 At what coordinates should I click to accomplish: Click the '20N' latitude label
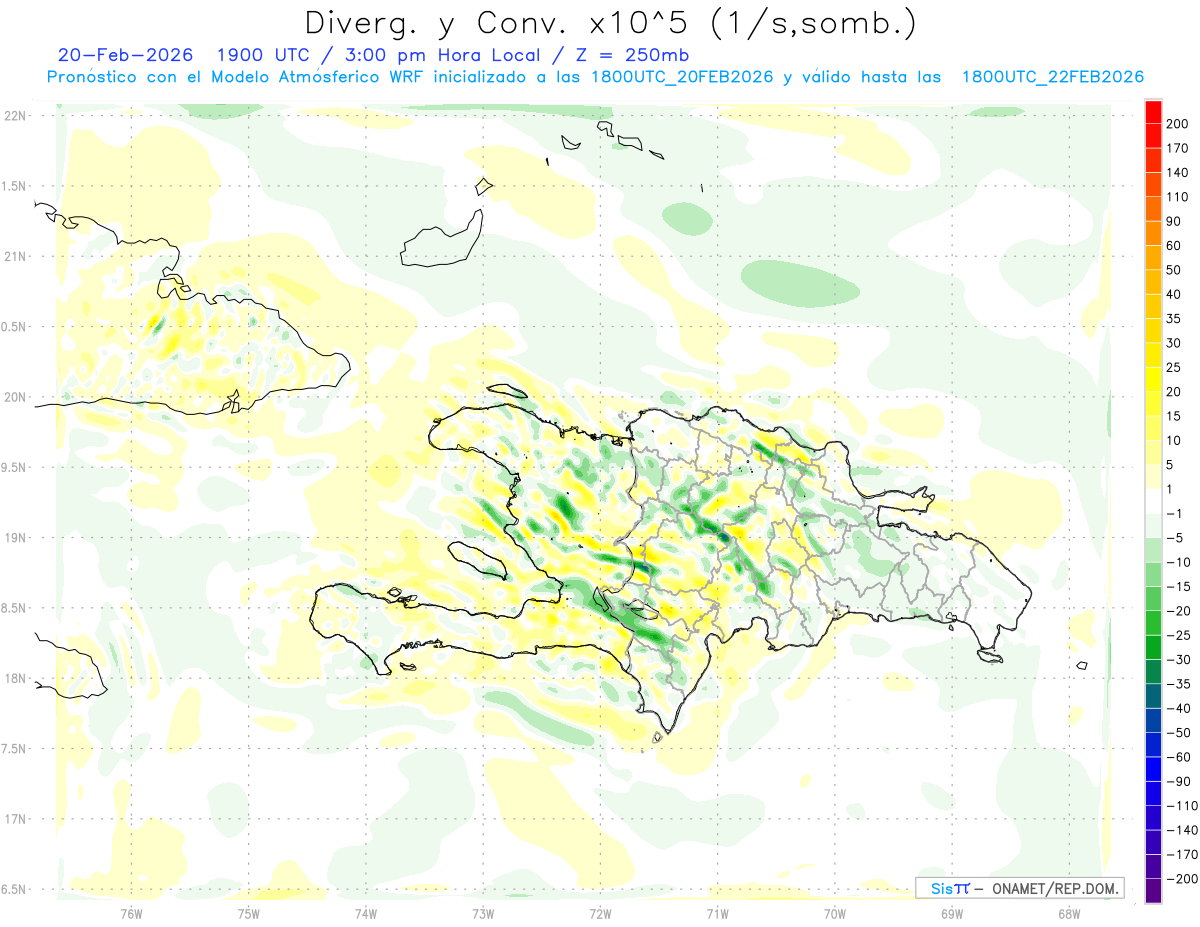coord(16,397)
